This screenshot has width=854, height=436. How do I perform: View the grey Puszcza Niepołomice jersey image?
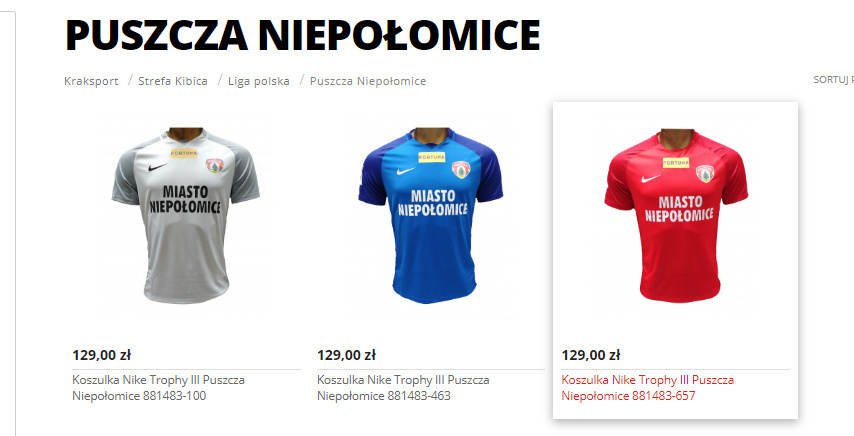click(186, 215)
